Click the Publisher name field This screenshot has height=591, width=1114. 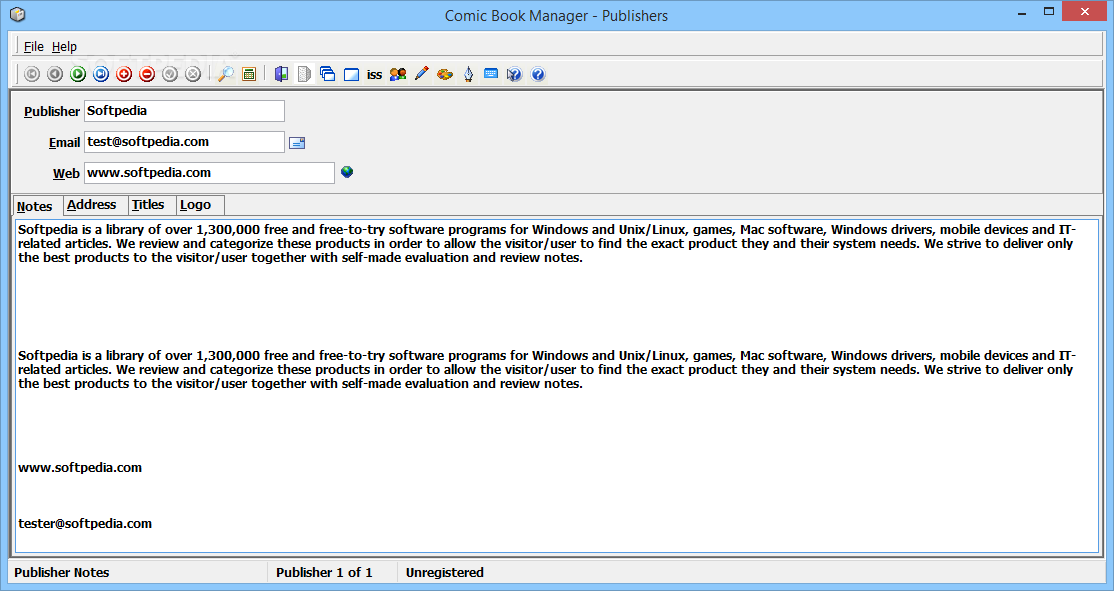pyautogui.click(x=184, y=111)
